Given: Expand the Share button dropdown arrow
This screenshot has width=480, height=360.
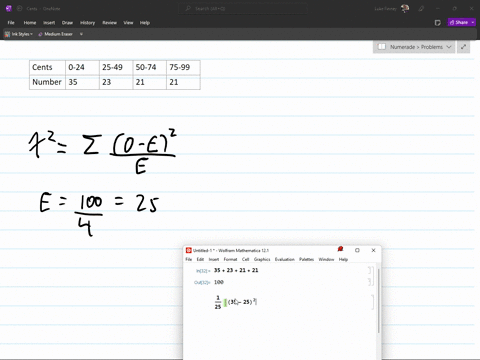Looking at the screenshot, I should 473,22.
